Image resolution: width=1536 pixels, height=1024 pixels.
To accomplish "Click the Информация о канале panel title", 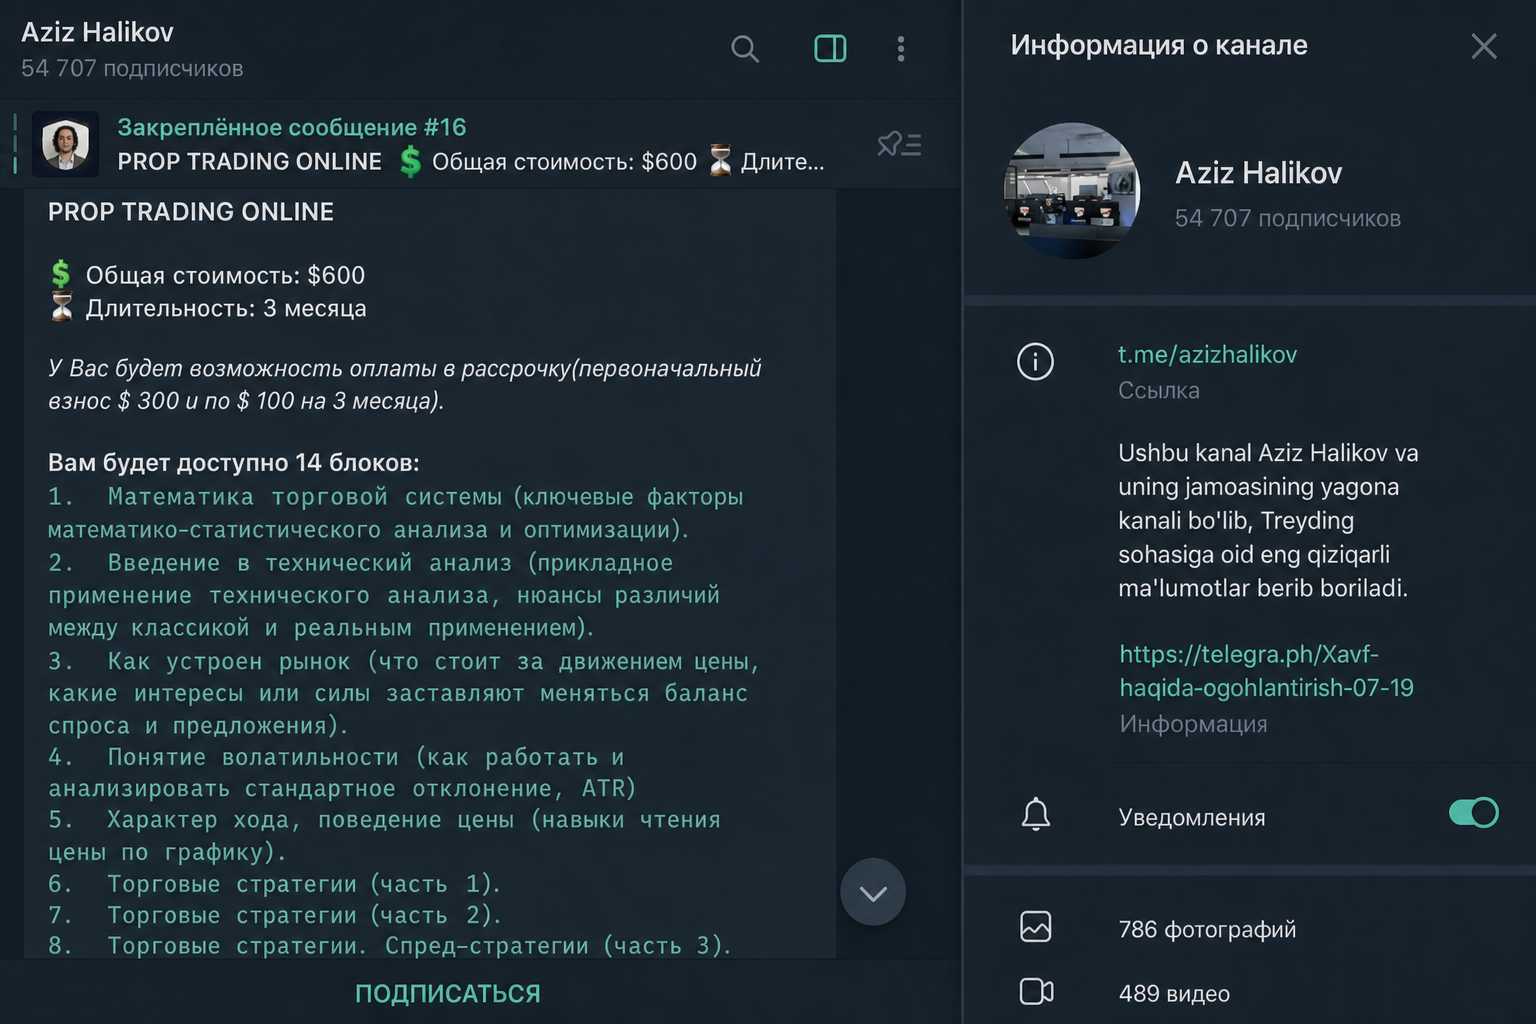I will click(x=1158, y=45).
